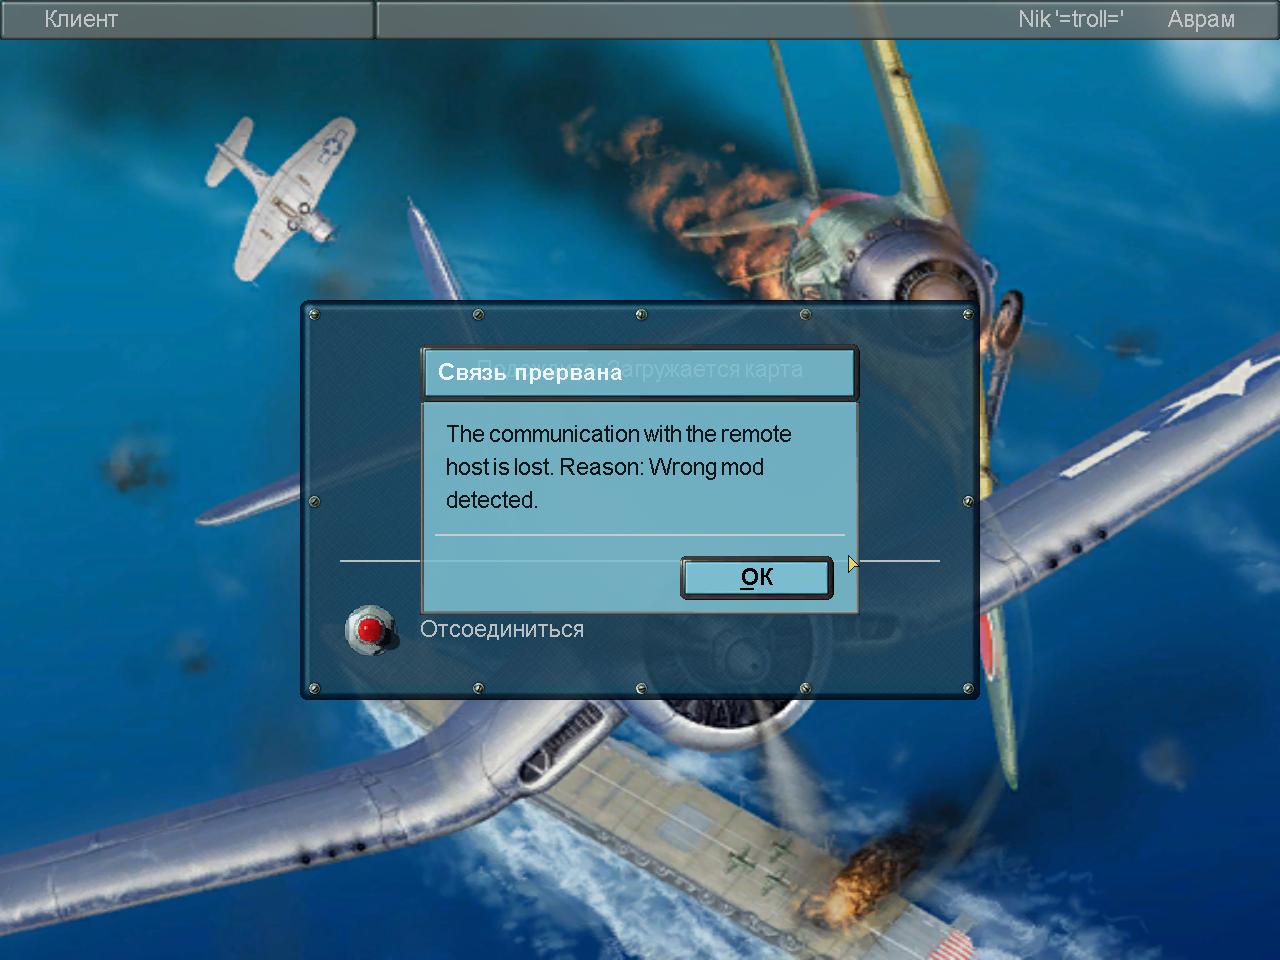The image size is (1280, 960).
Task: Click the white US aircraft in the background
Action: coord(280,195)
